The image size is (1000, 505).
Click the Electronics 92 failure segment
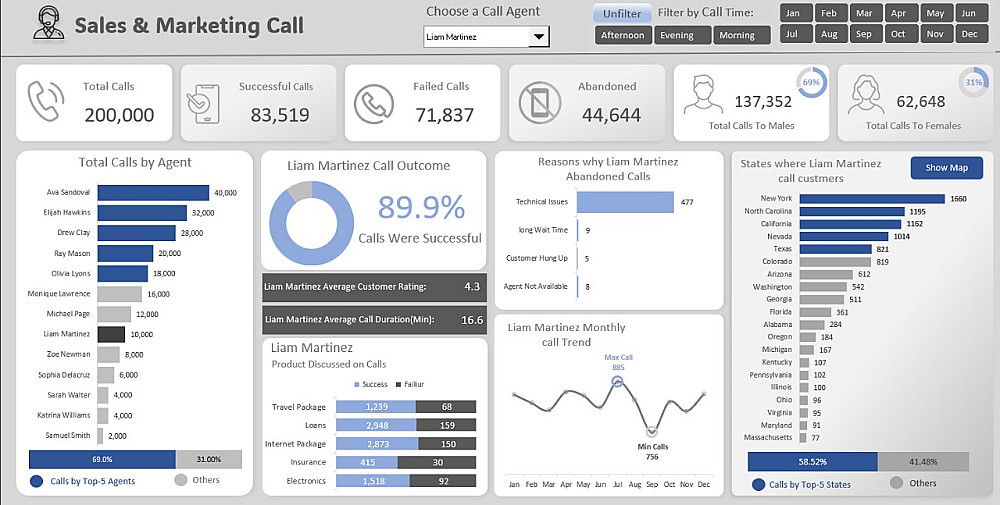pyautogui.click(x=443, y=481)
